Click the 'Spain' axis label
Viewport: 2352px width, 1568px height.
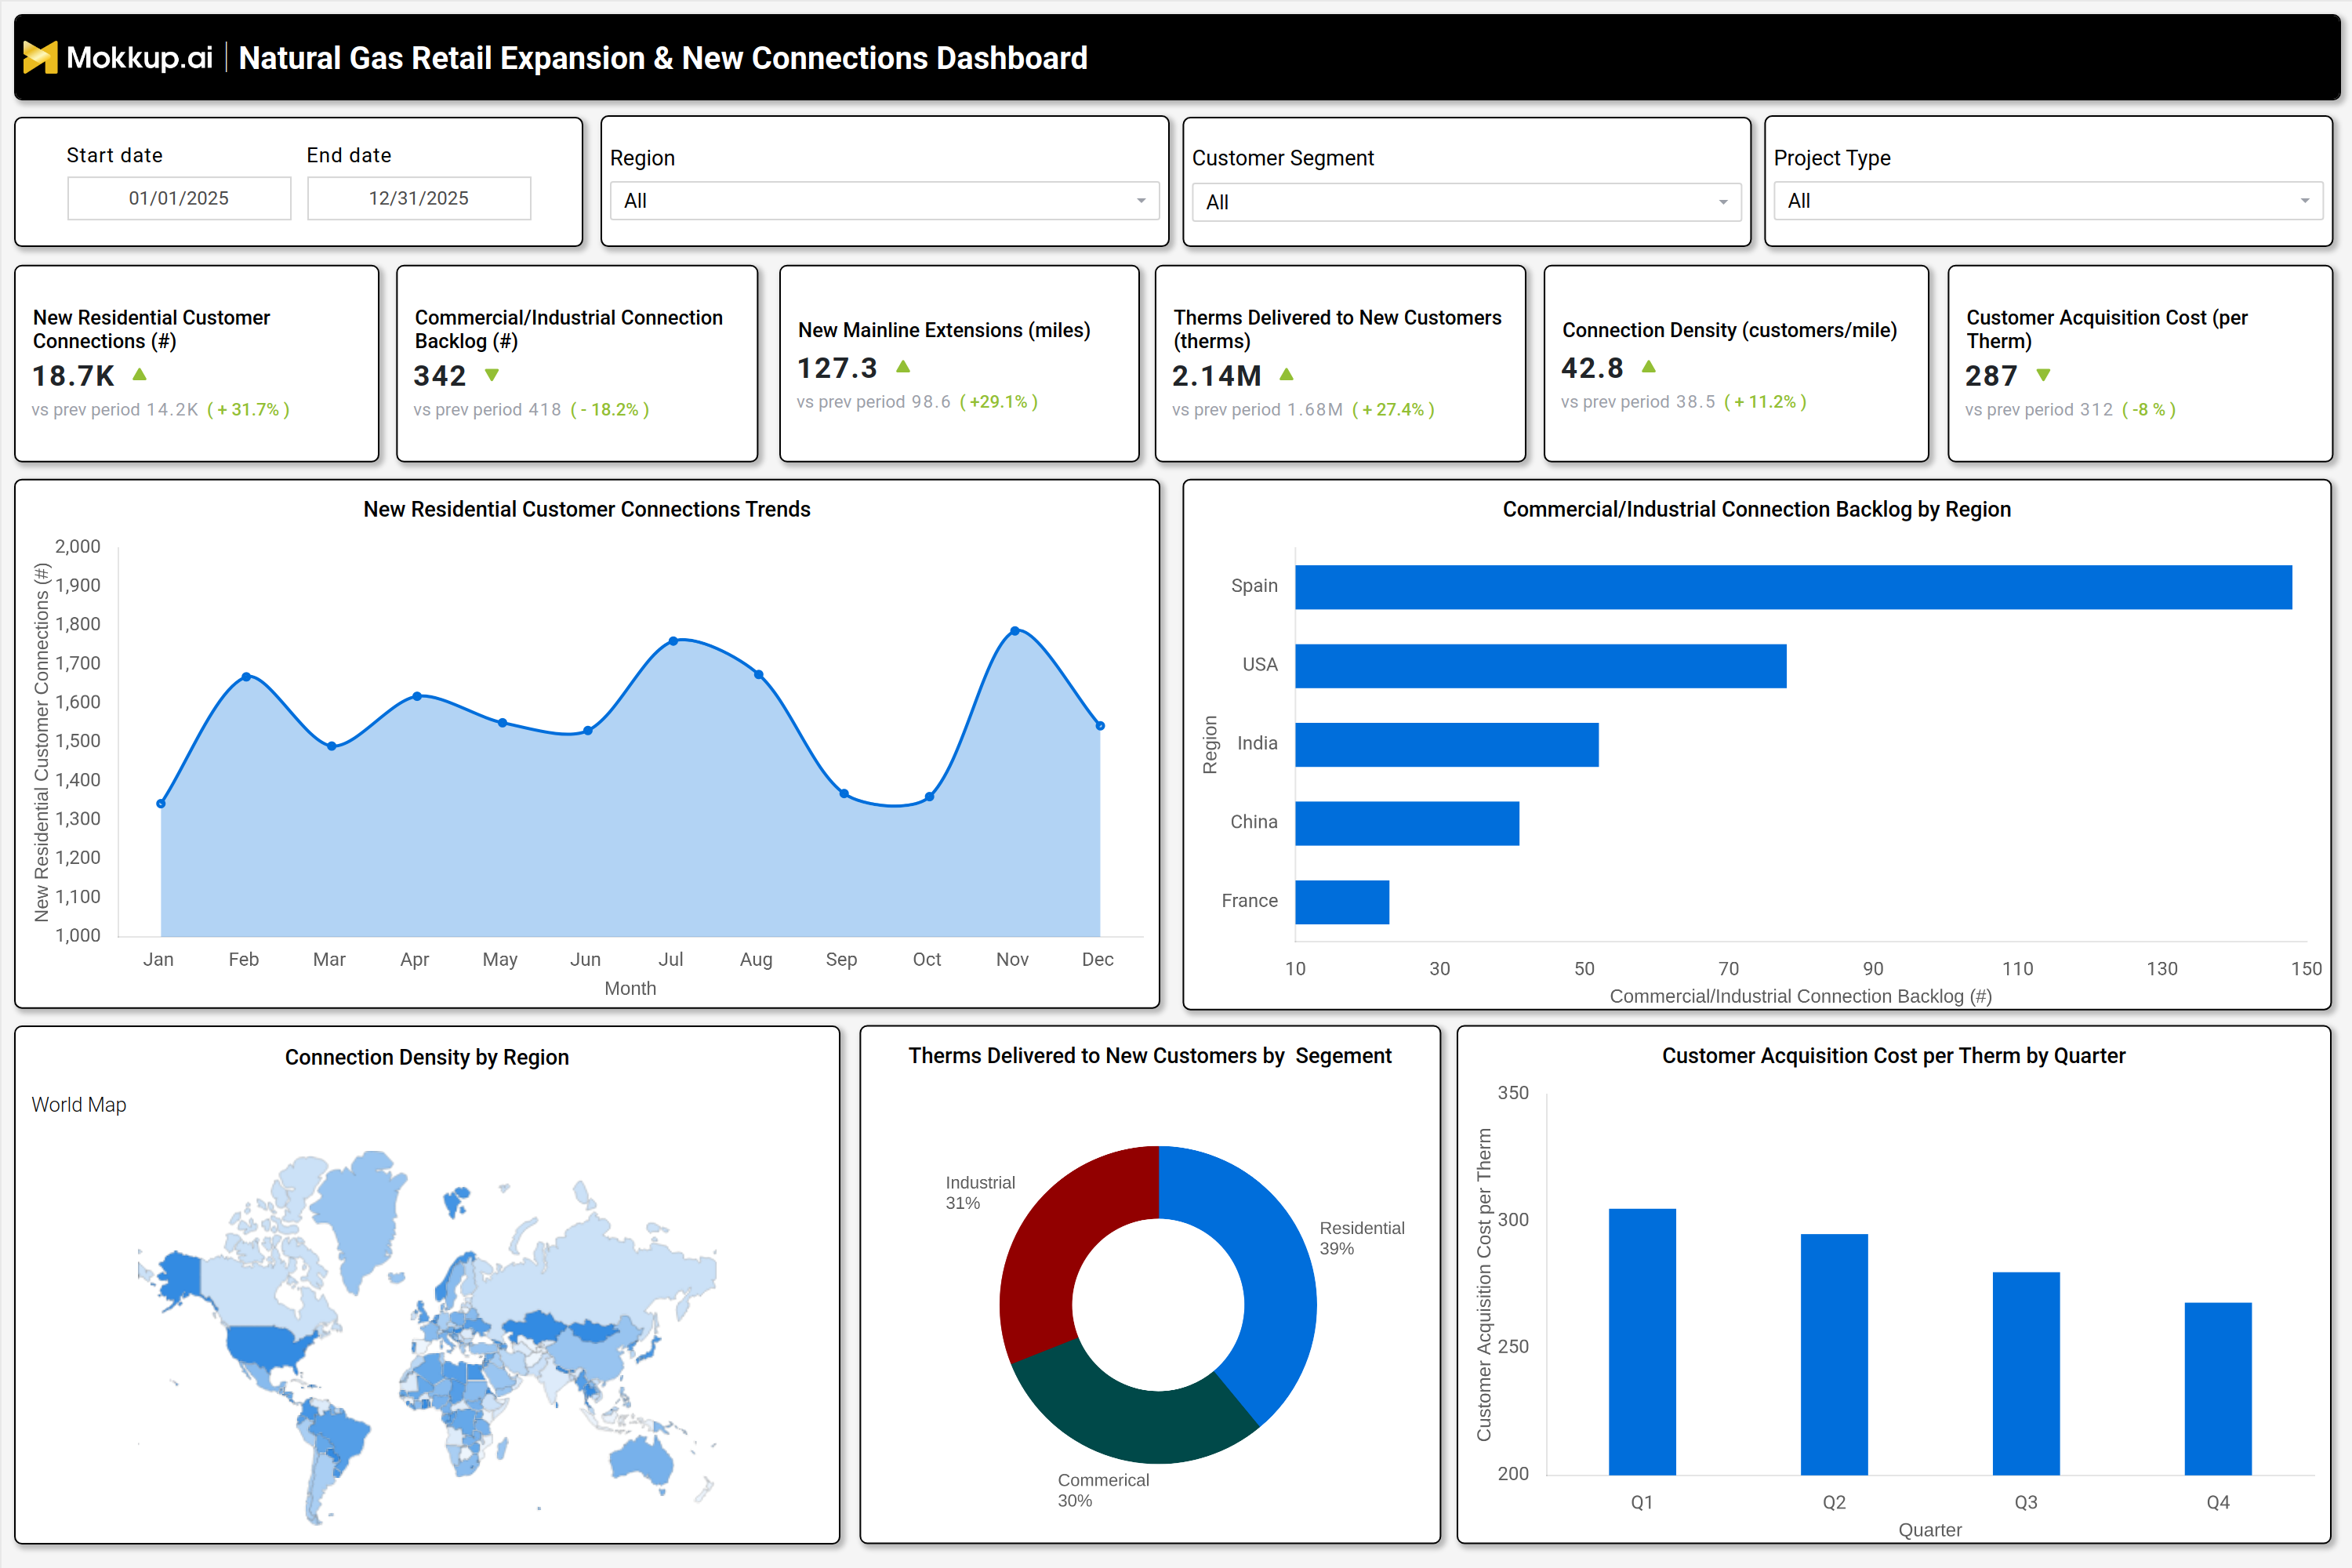1254,586
